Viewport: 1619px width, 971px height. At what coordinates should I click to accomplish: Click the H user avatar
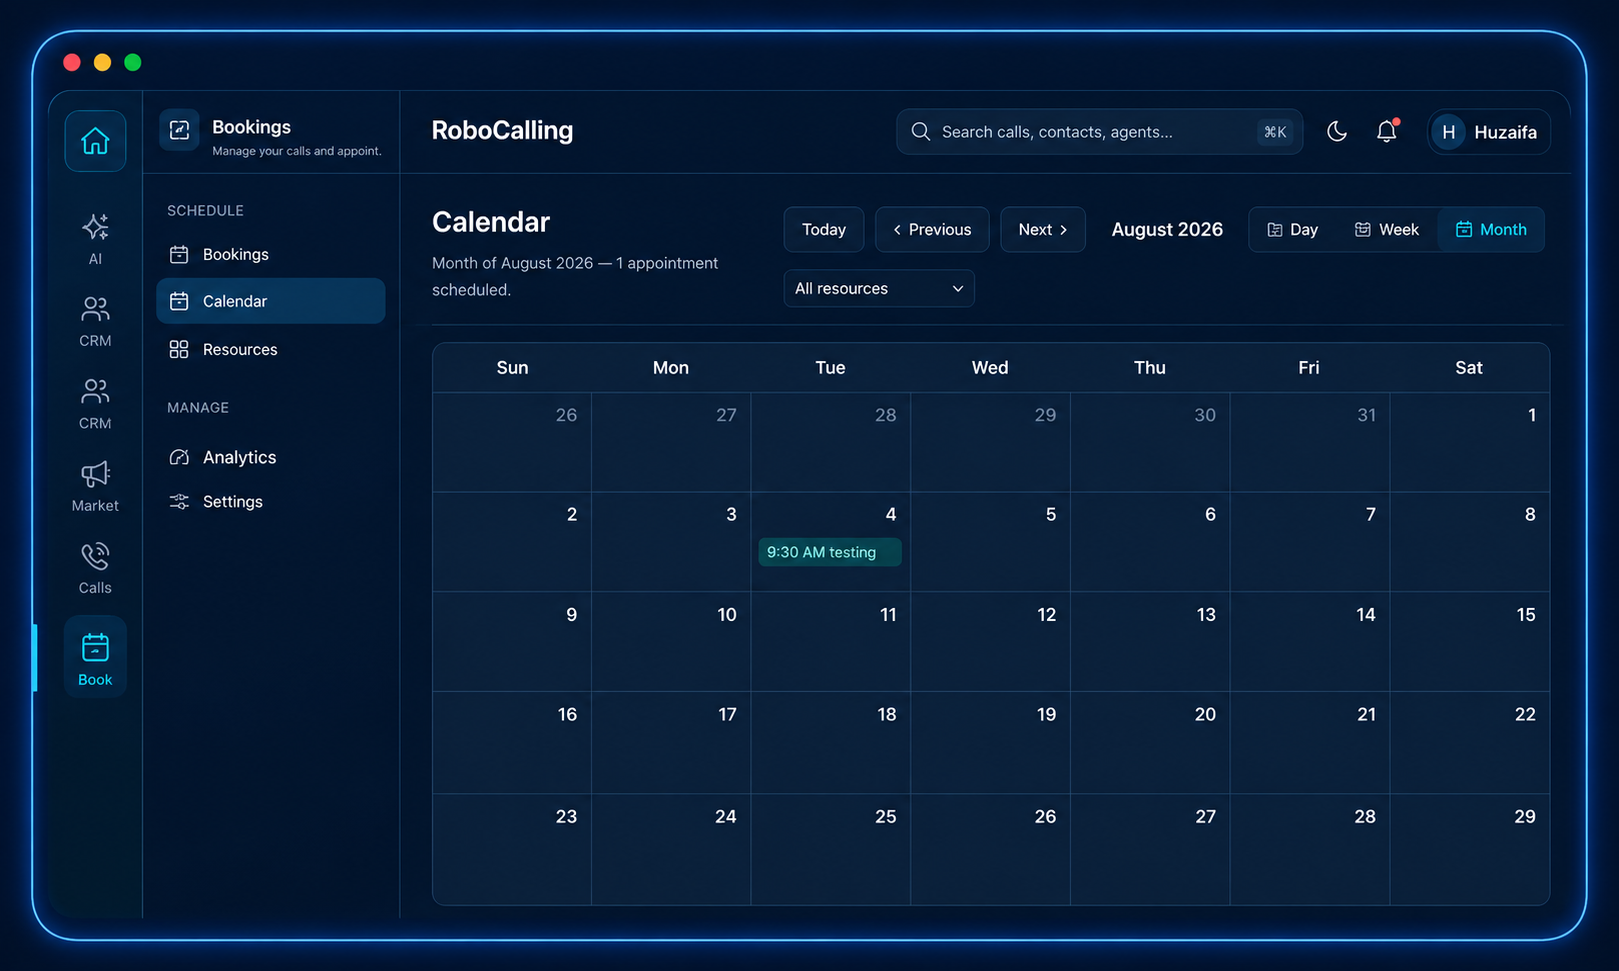pyautogui.click(x=1448, y=132)
